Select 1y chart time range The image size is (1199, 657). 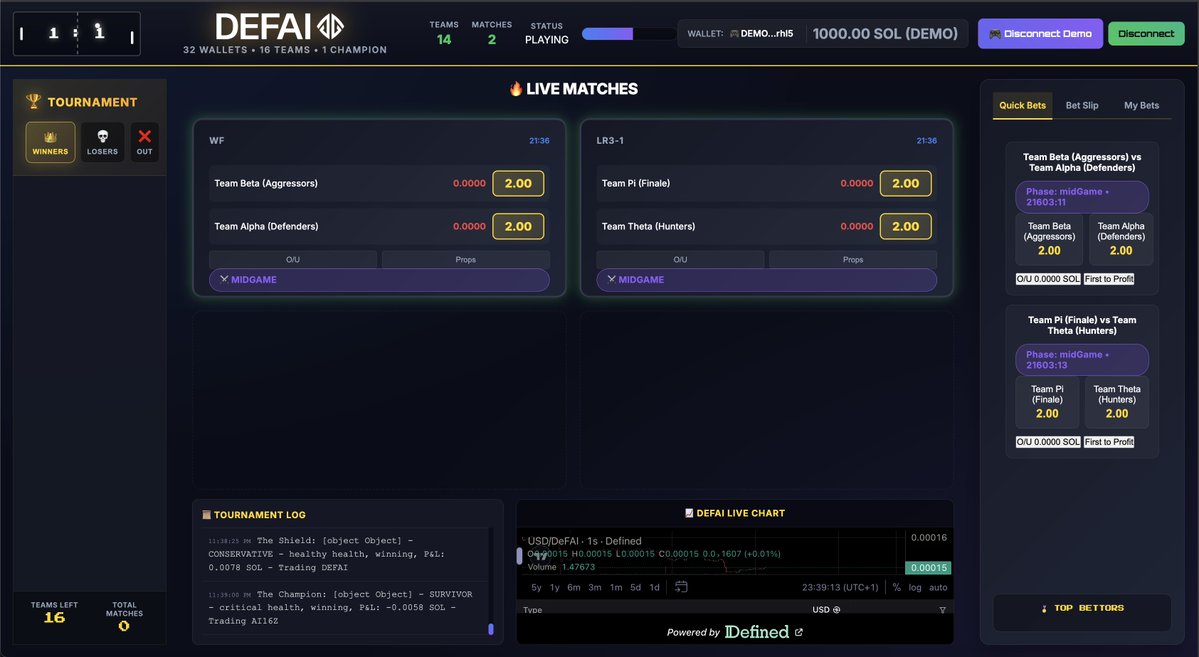pos(554,587)
